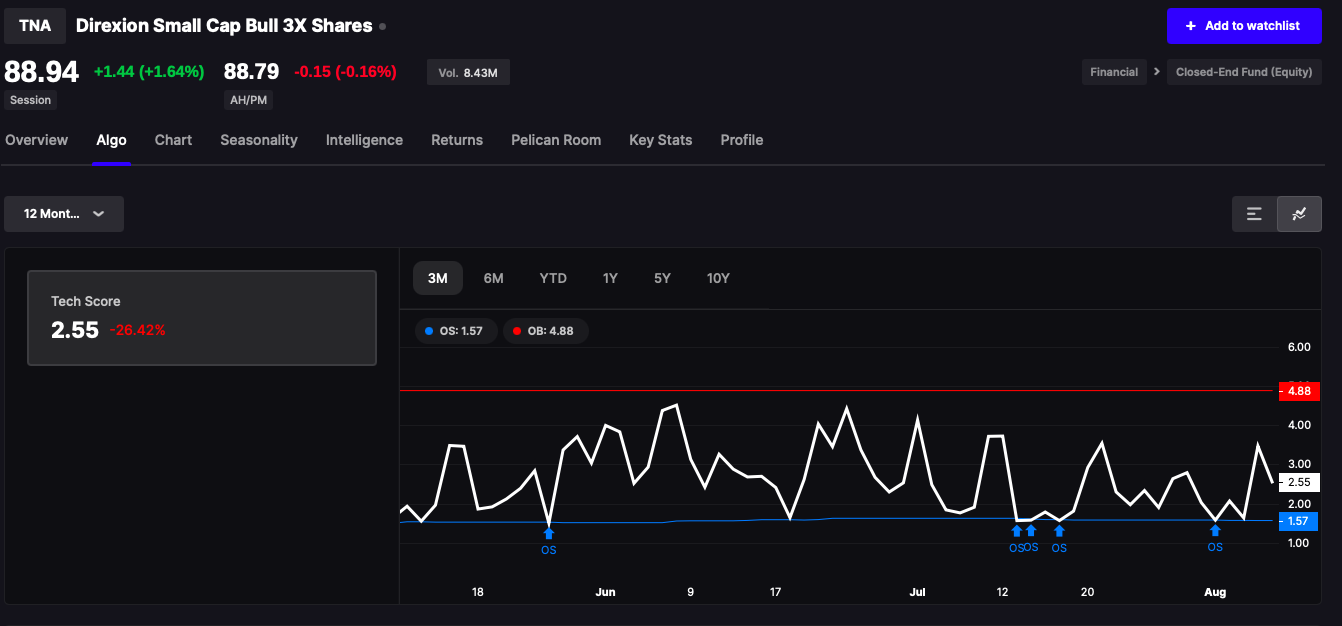Click the +1.44 (+1.64%) session change
Screen dimensions: 1342x626
click(149, 72)
